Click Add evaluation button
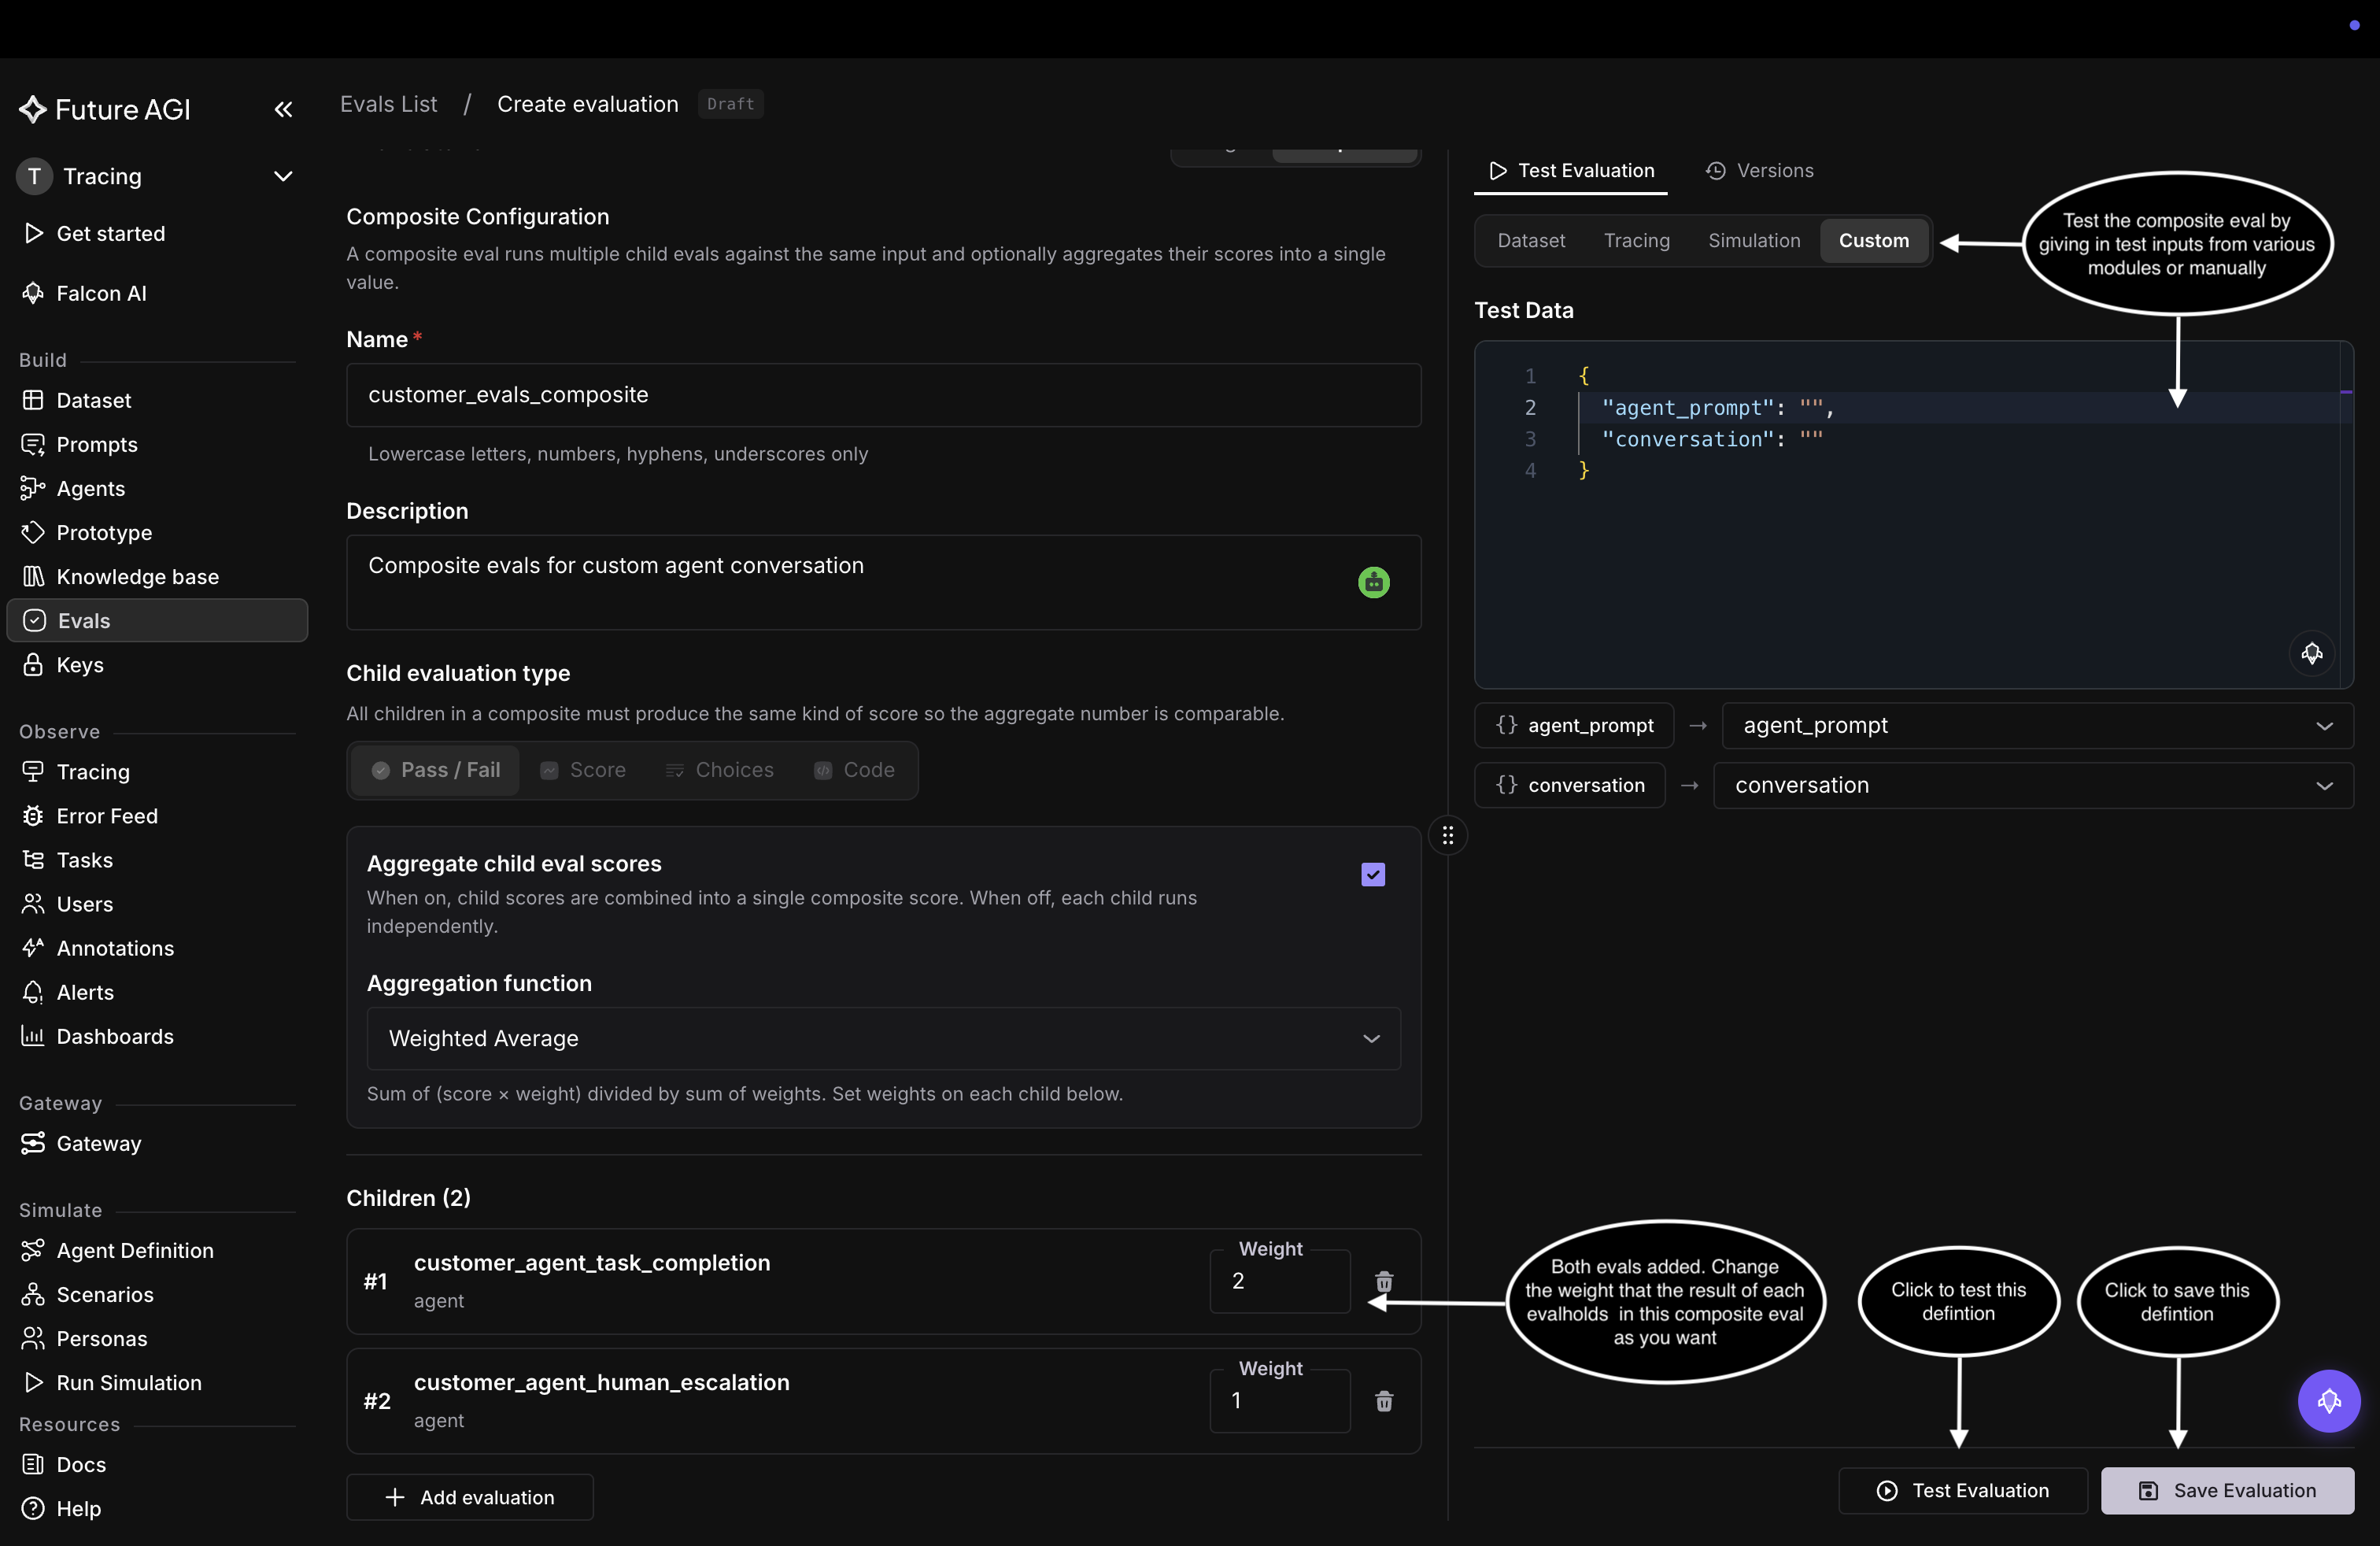Screen dimensions: 2380x1546 coord(469,1496)
